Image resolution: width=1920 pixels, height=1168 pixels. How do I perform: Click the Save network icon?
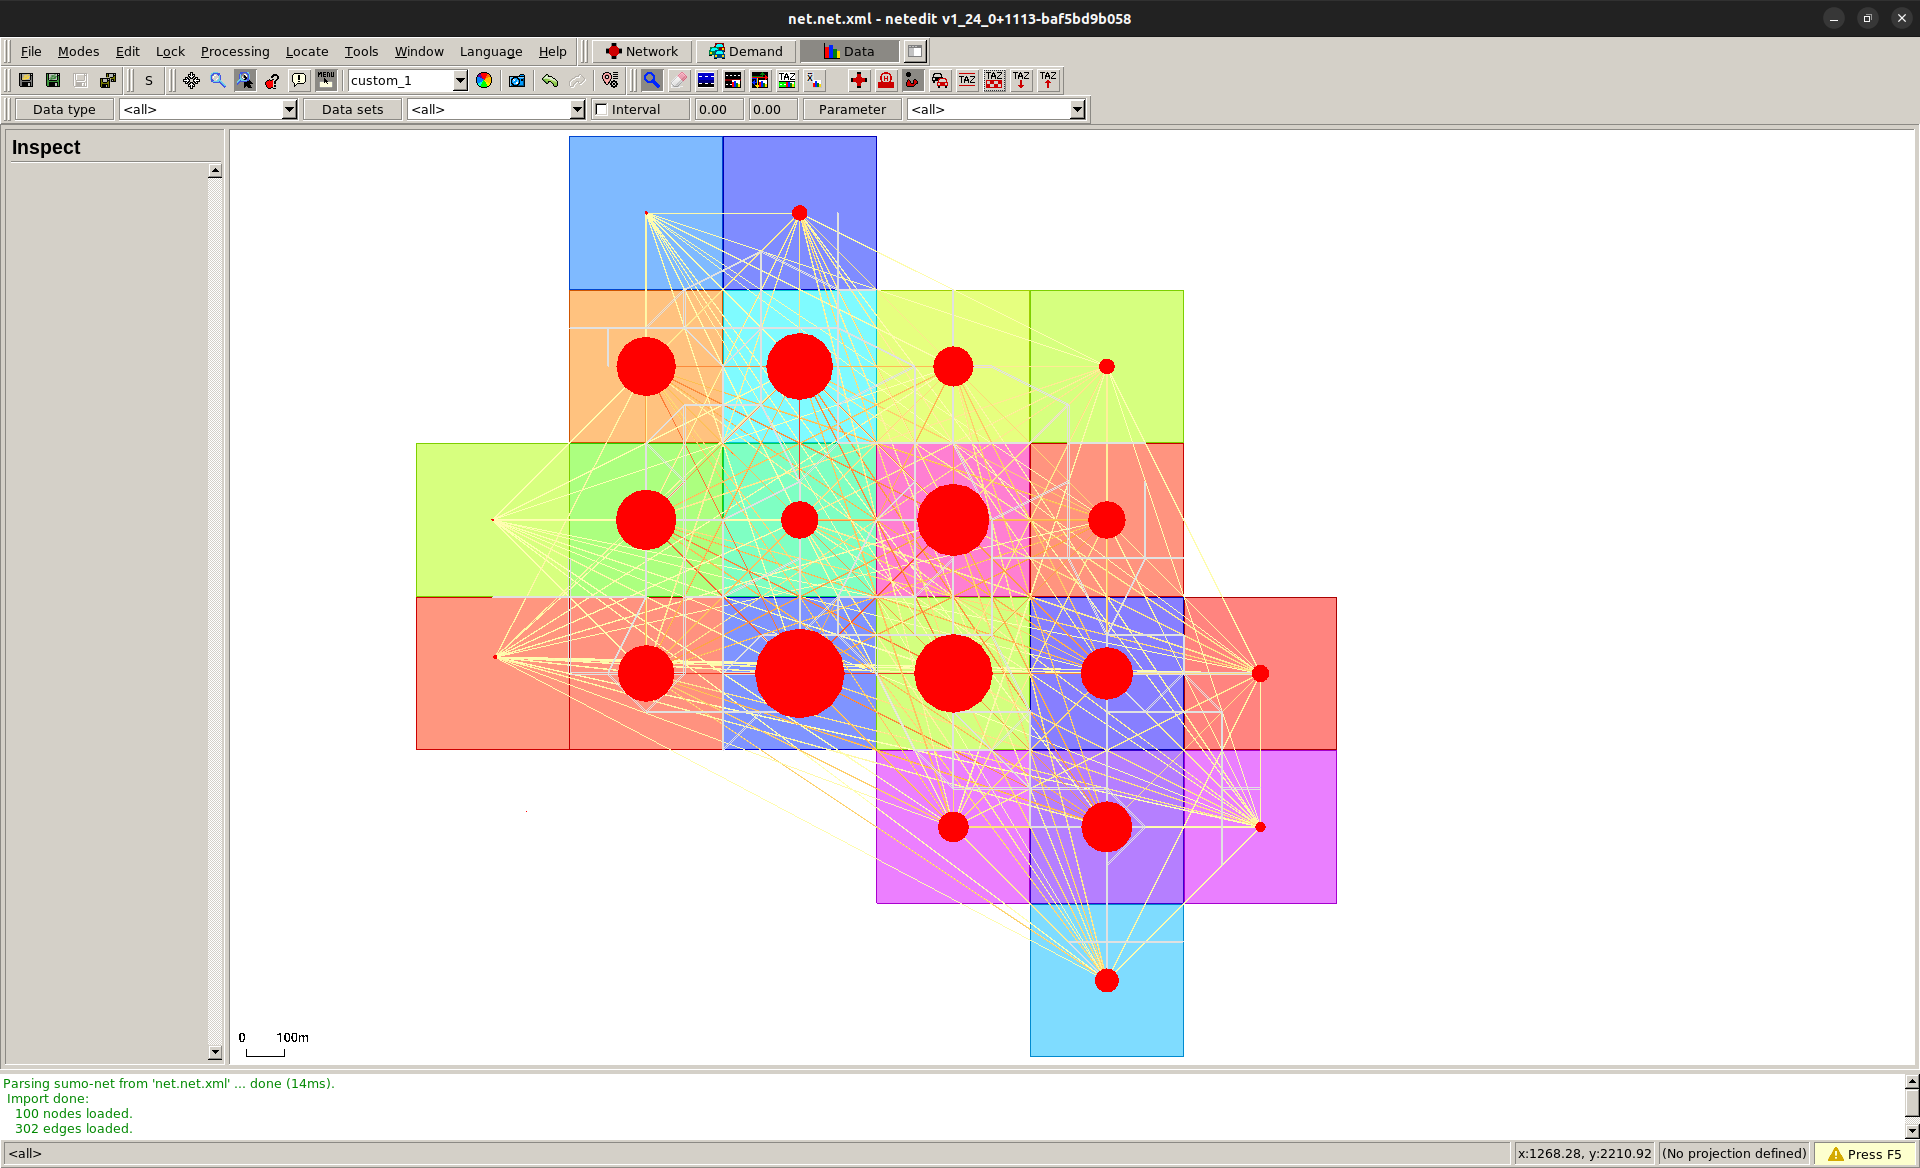[x=27, y=80]
